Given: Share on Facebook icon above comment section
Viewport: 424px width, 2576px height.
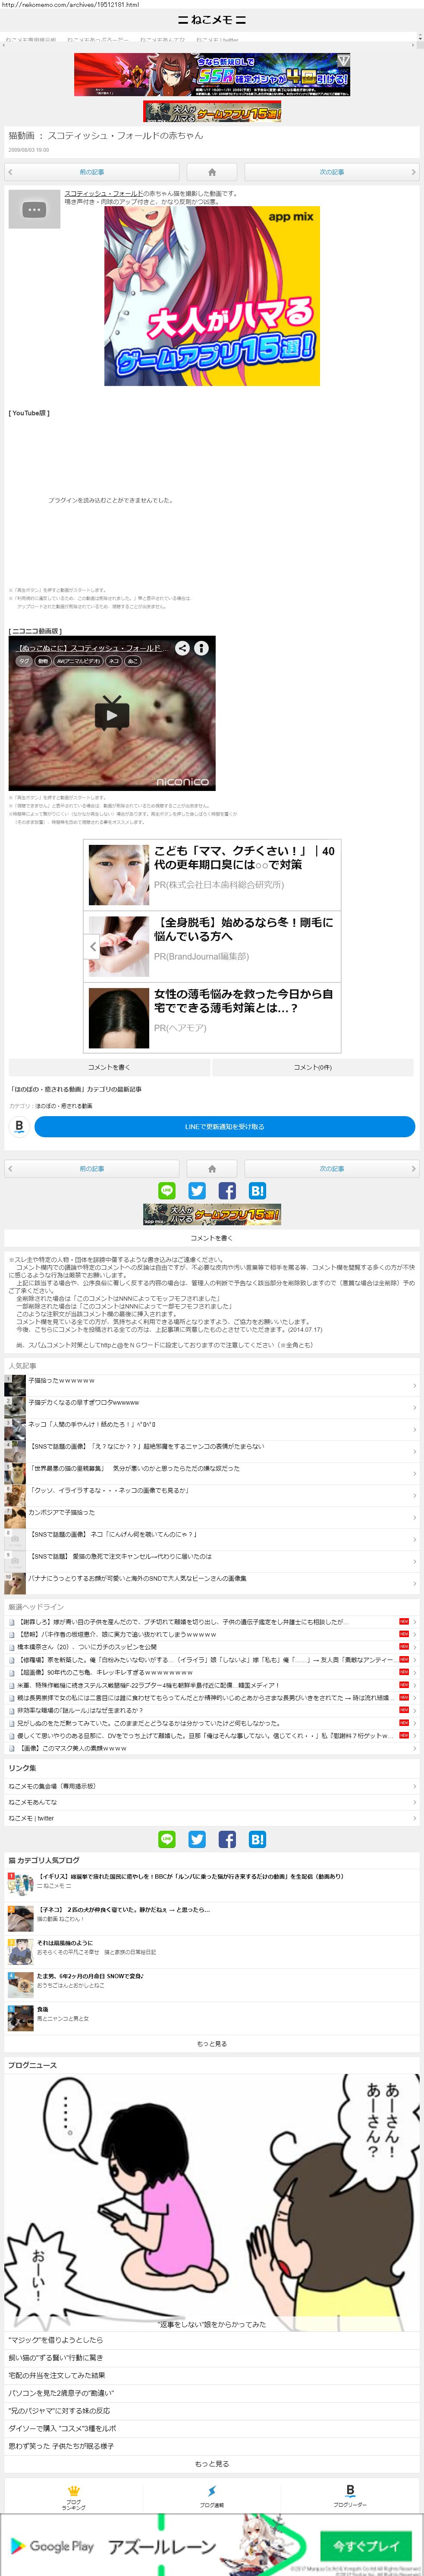Looking at the screenshot, I should click(x=227, y=1190).
